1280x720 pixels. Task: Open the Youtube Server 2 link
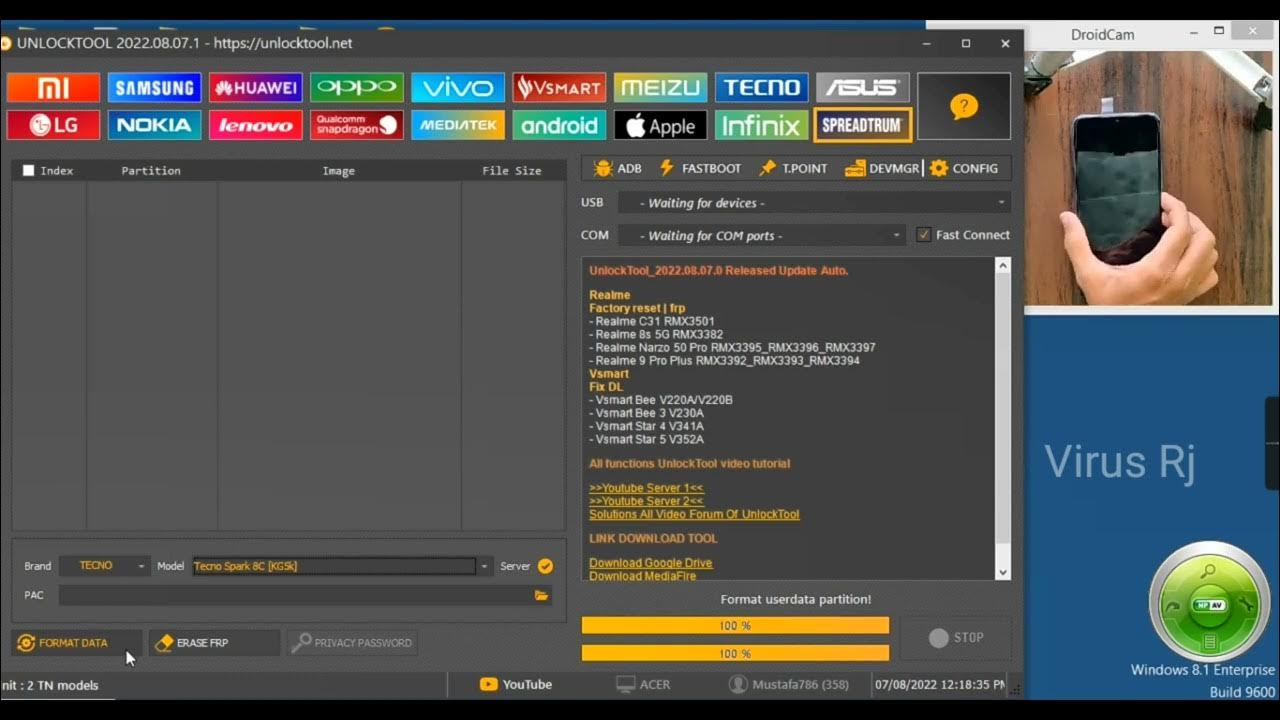[646, 501]
